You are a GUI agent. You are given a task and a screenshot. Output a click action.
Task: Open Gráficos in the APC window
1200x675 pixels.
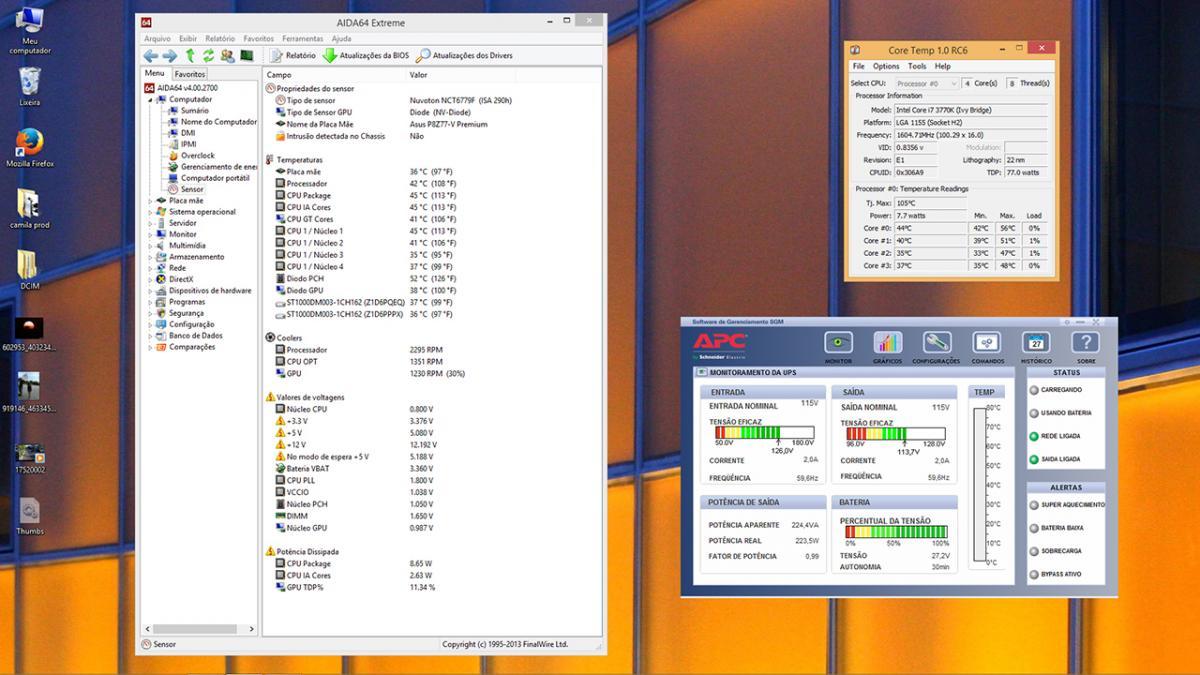[887, 347]
